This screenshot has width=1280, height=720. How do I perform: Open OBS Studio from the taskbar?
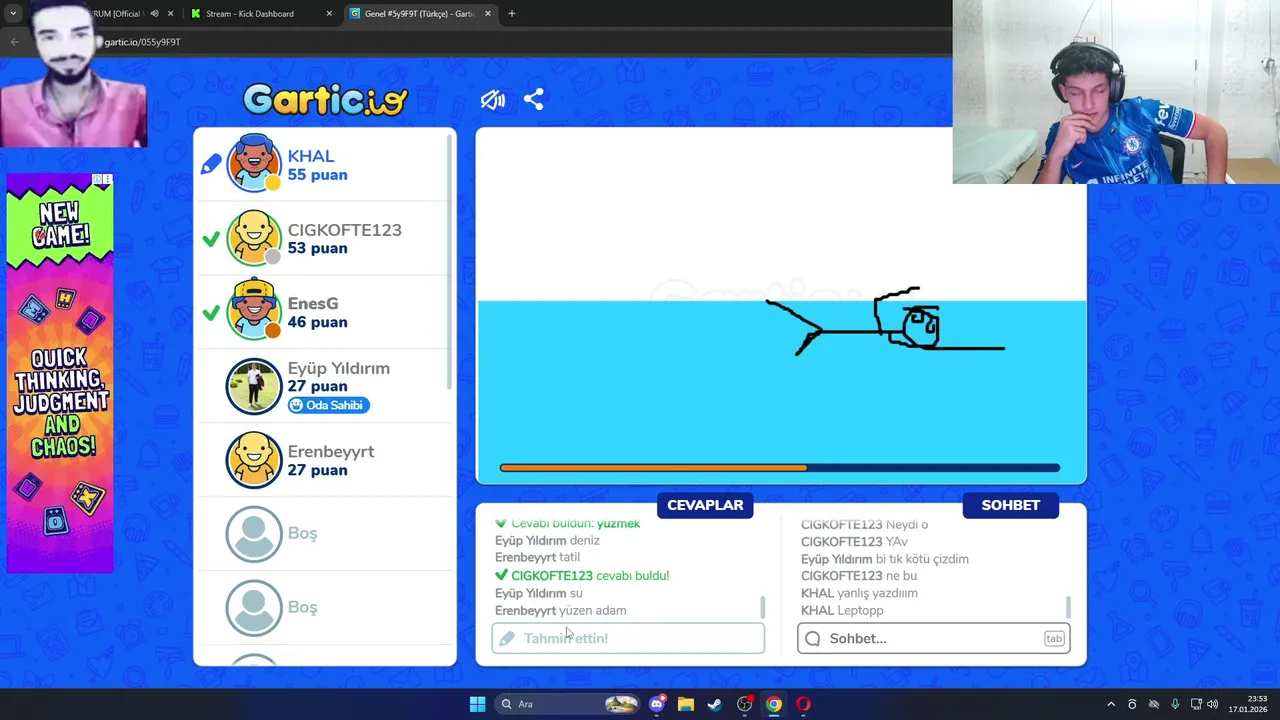pyautogui.click(x=744, y=704)
